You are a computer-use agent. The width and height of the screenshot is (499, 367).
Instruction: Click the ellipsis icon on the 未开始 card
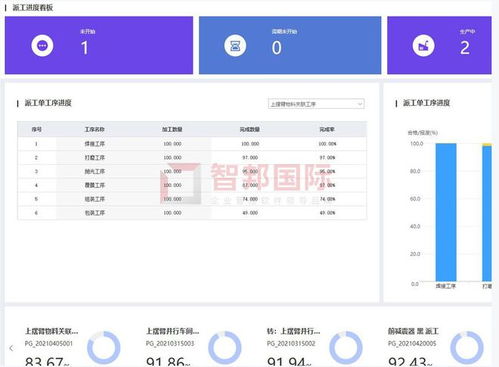42,45
